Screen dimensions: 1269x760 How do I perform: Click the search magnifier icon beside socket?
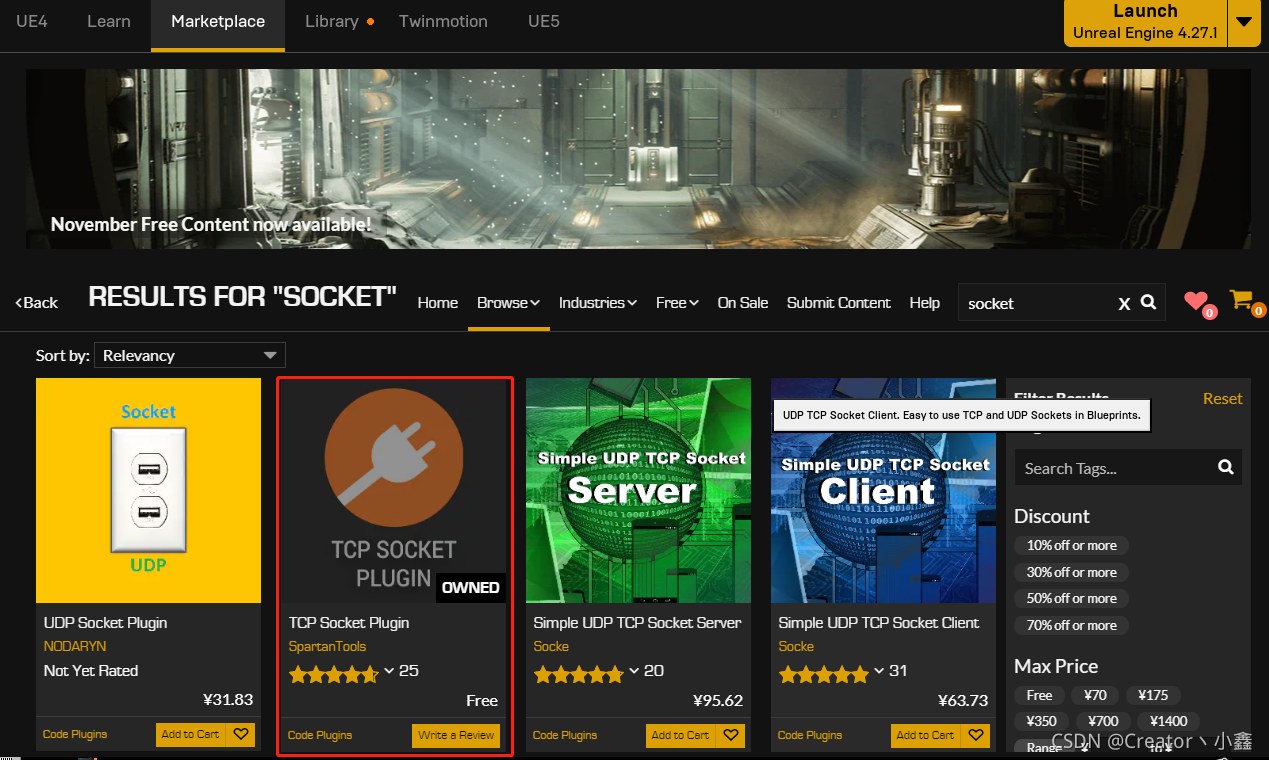point(1149,302)
